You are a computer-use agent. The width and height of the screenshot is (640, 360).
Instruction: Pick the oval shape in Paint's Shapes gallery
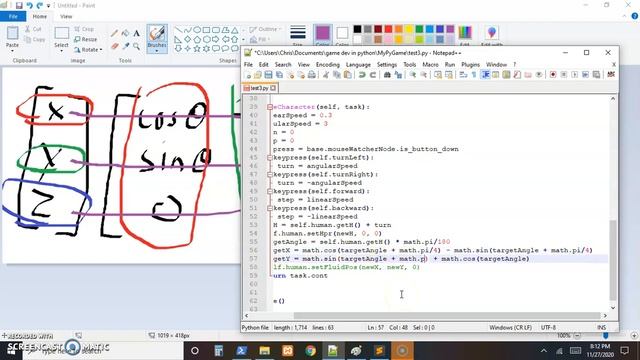click(197, 30)
